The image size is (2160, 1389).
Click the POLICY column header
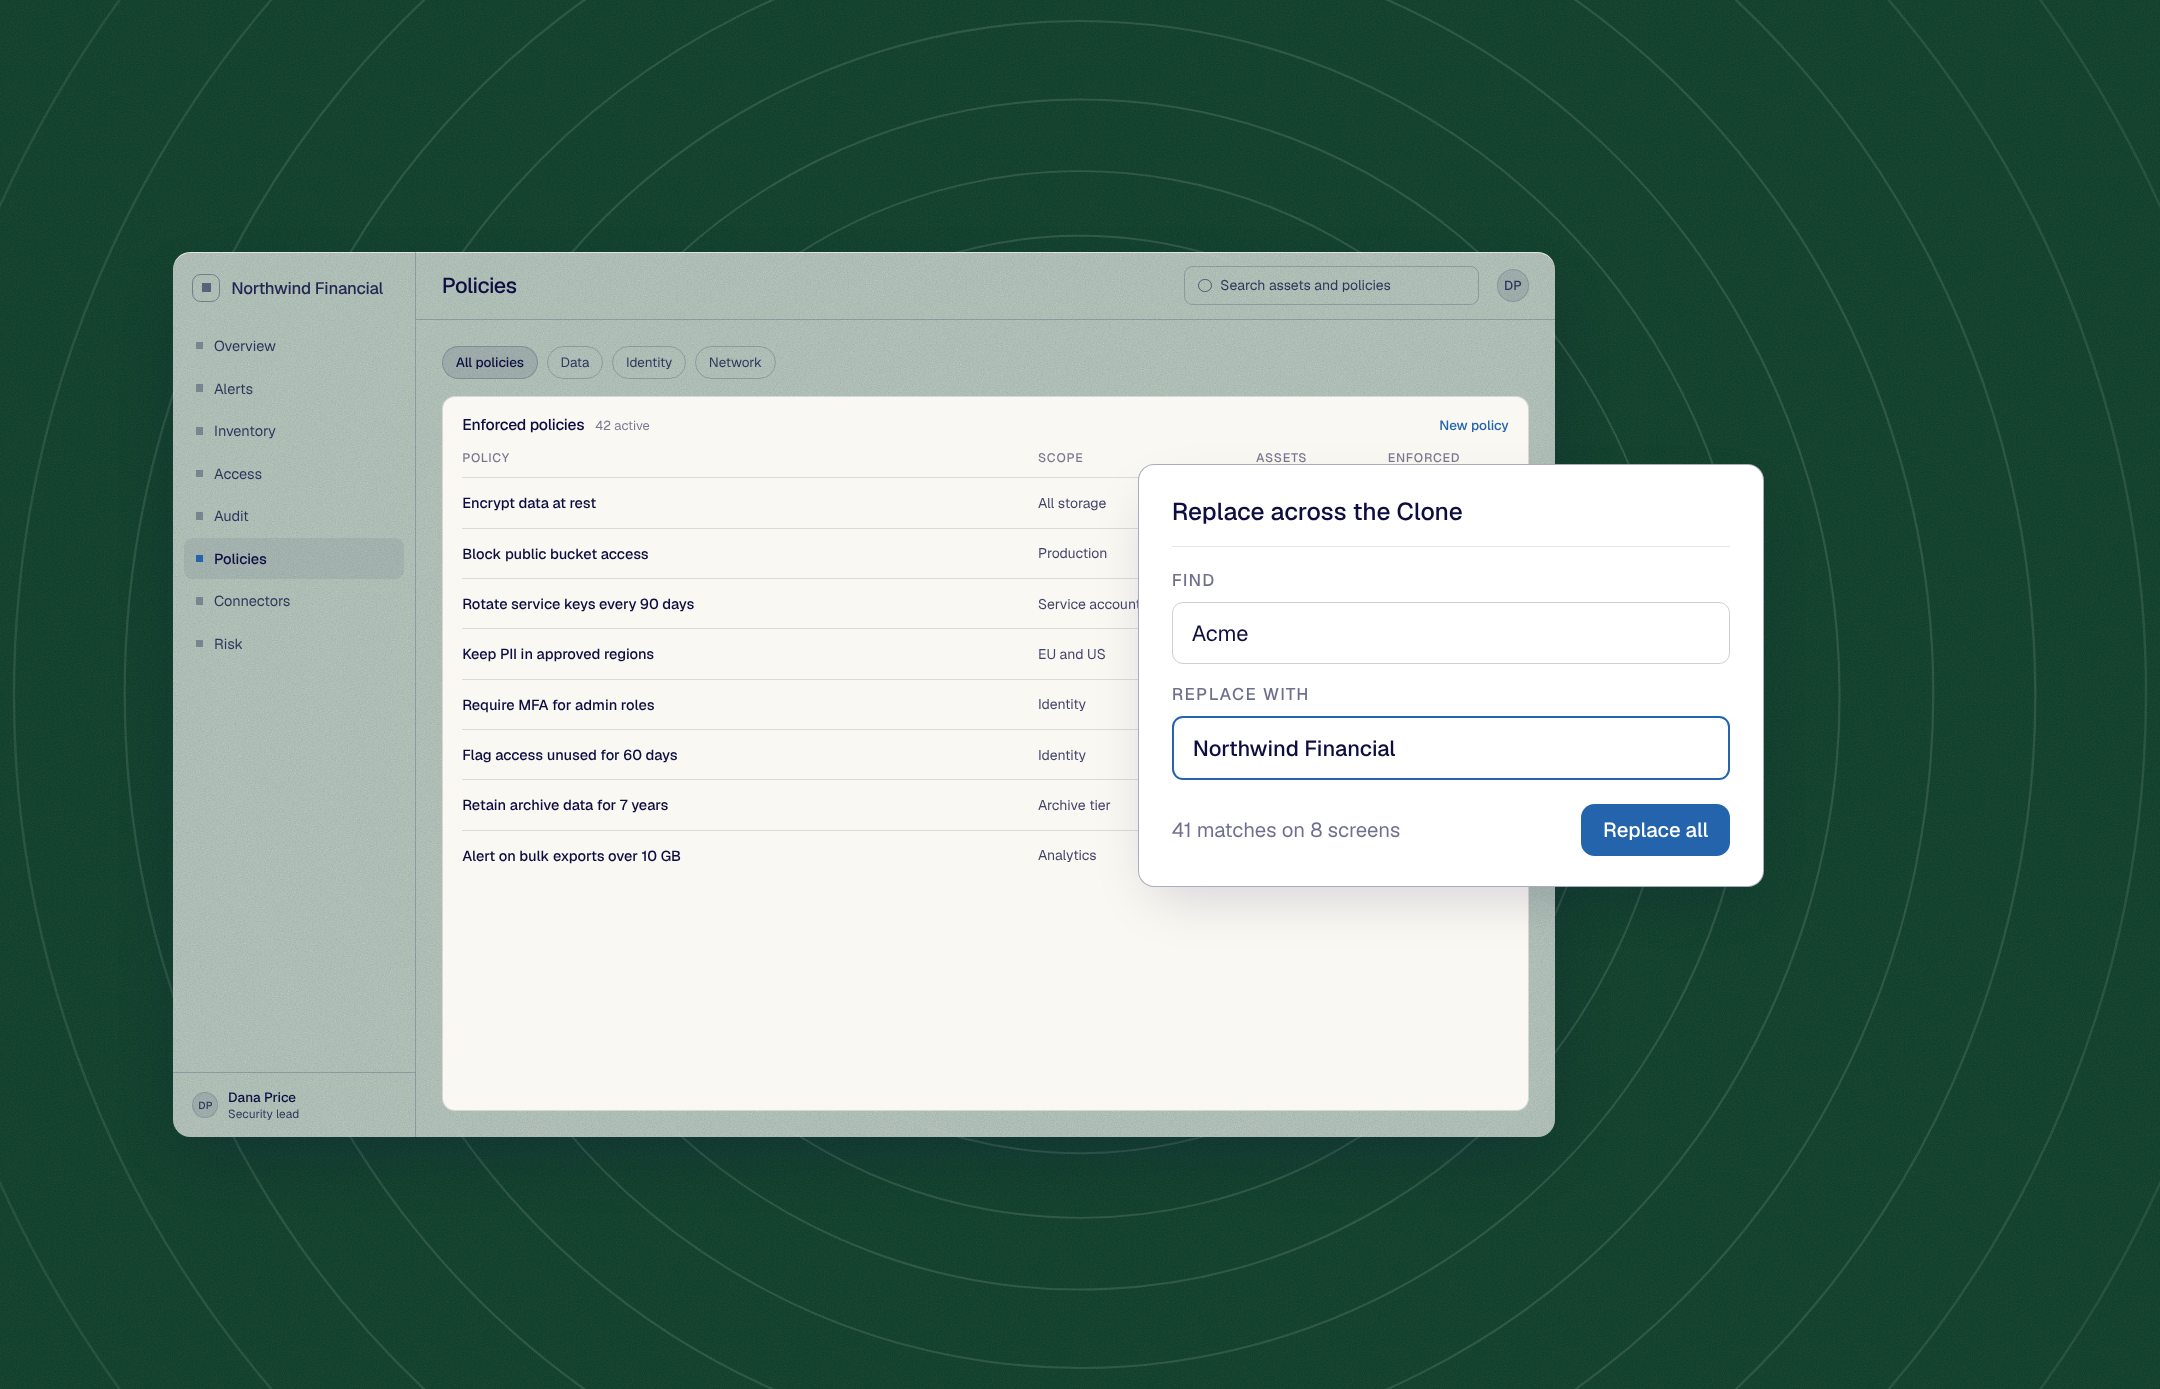click(486, 458)
